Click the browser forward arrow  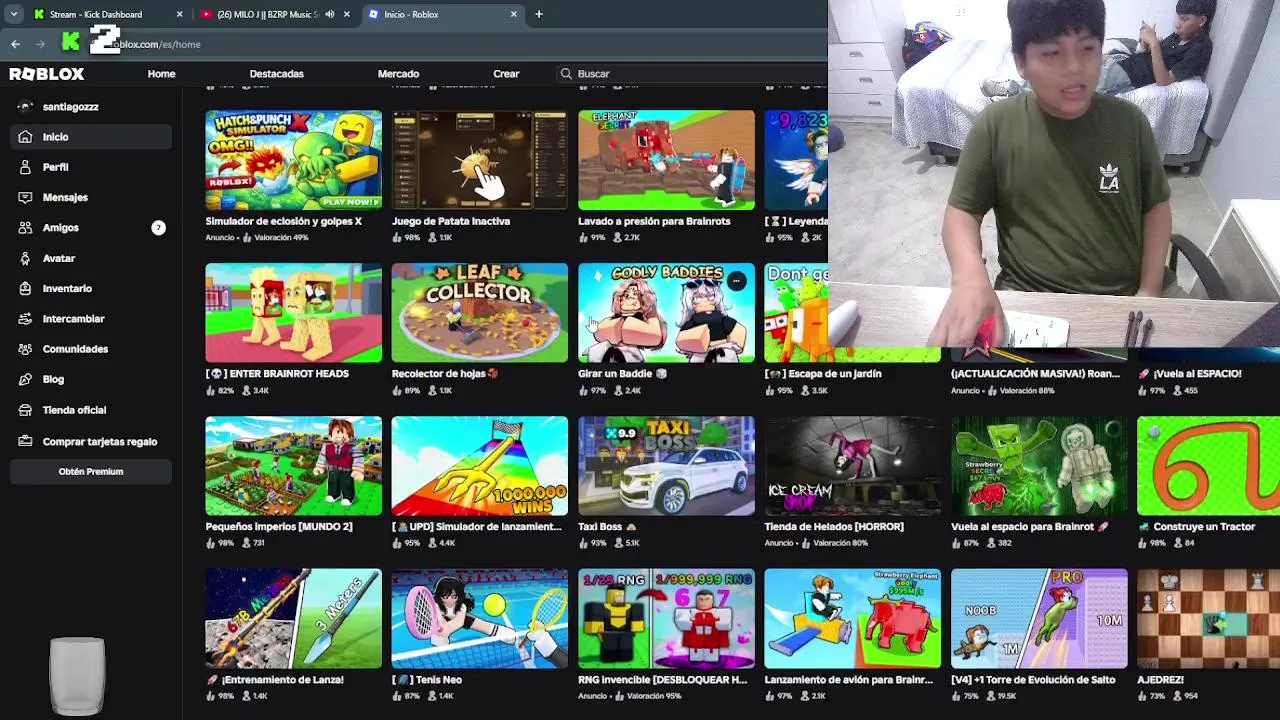(x=40, y=44)
